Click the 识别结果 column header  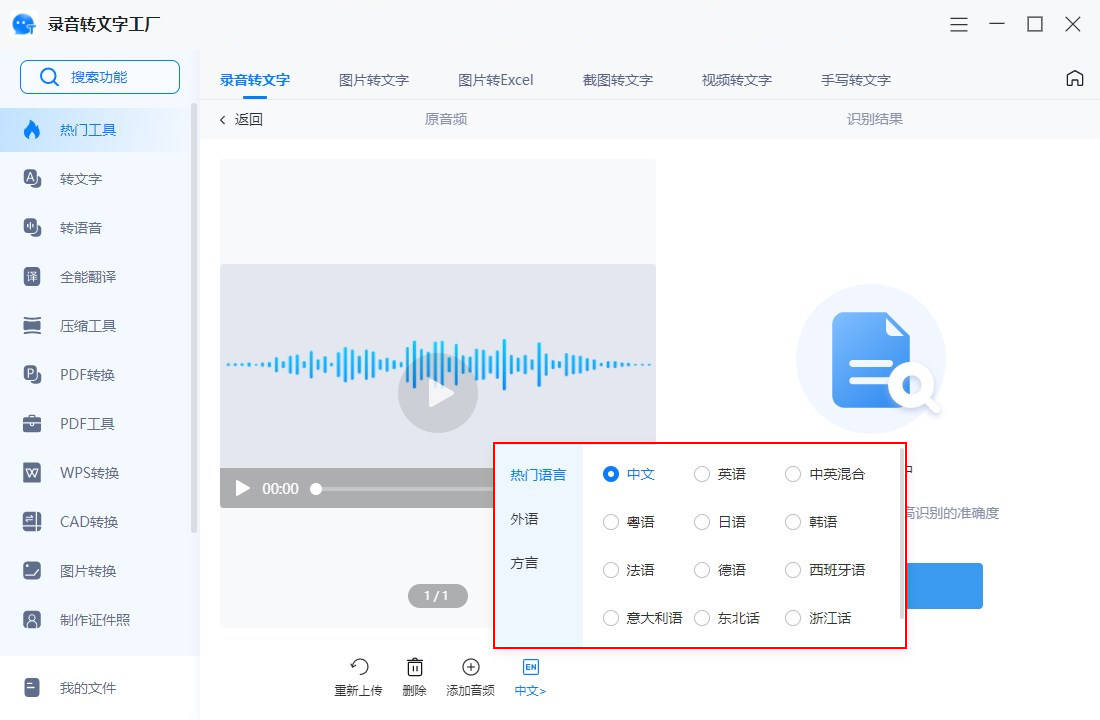coord(875,119)
